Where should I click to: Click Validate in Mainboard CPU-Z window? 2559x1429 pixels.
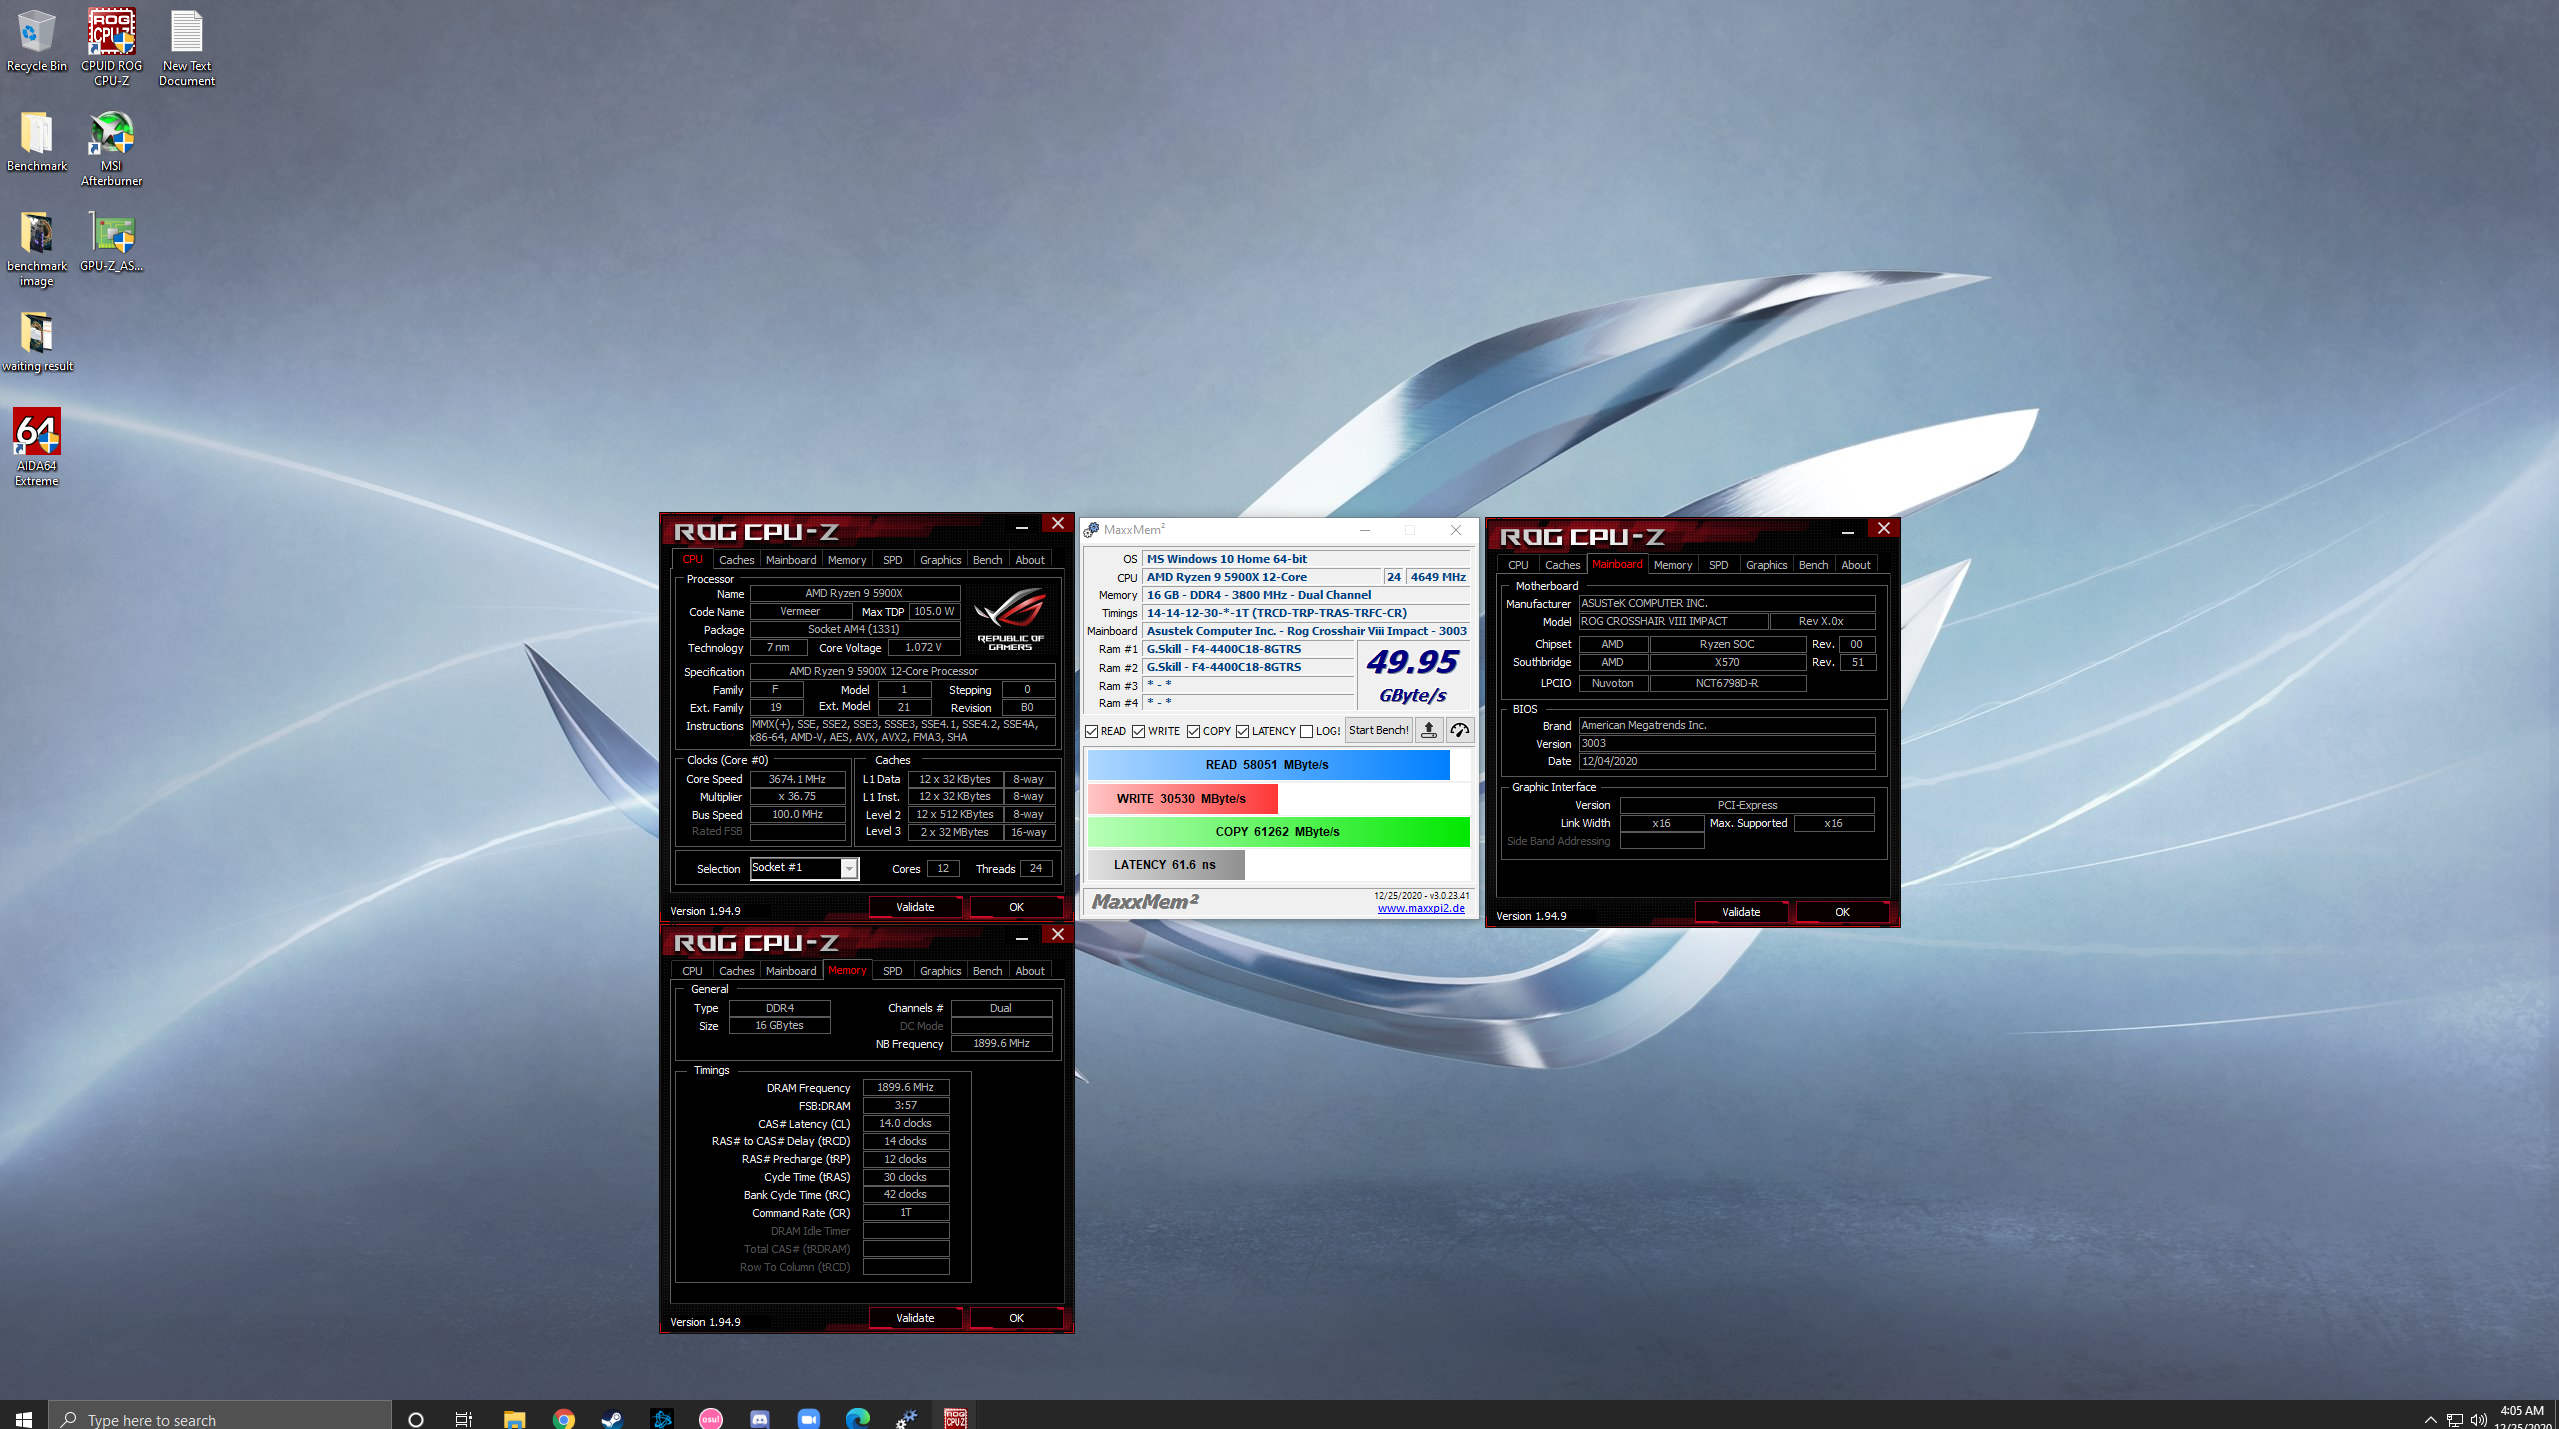(1741, 912)
